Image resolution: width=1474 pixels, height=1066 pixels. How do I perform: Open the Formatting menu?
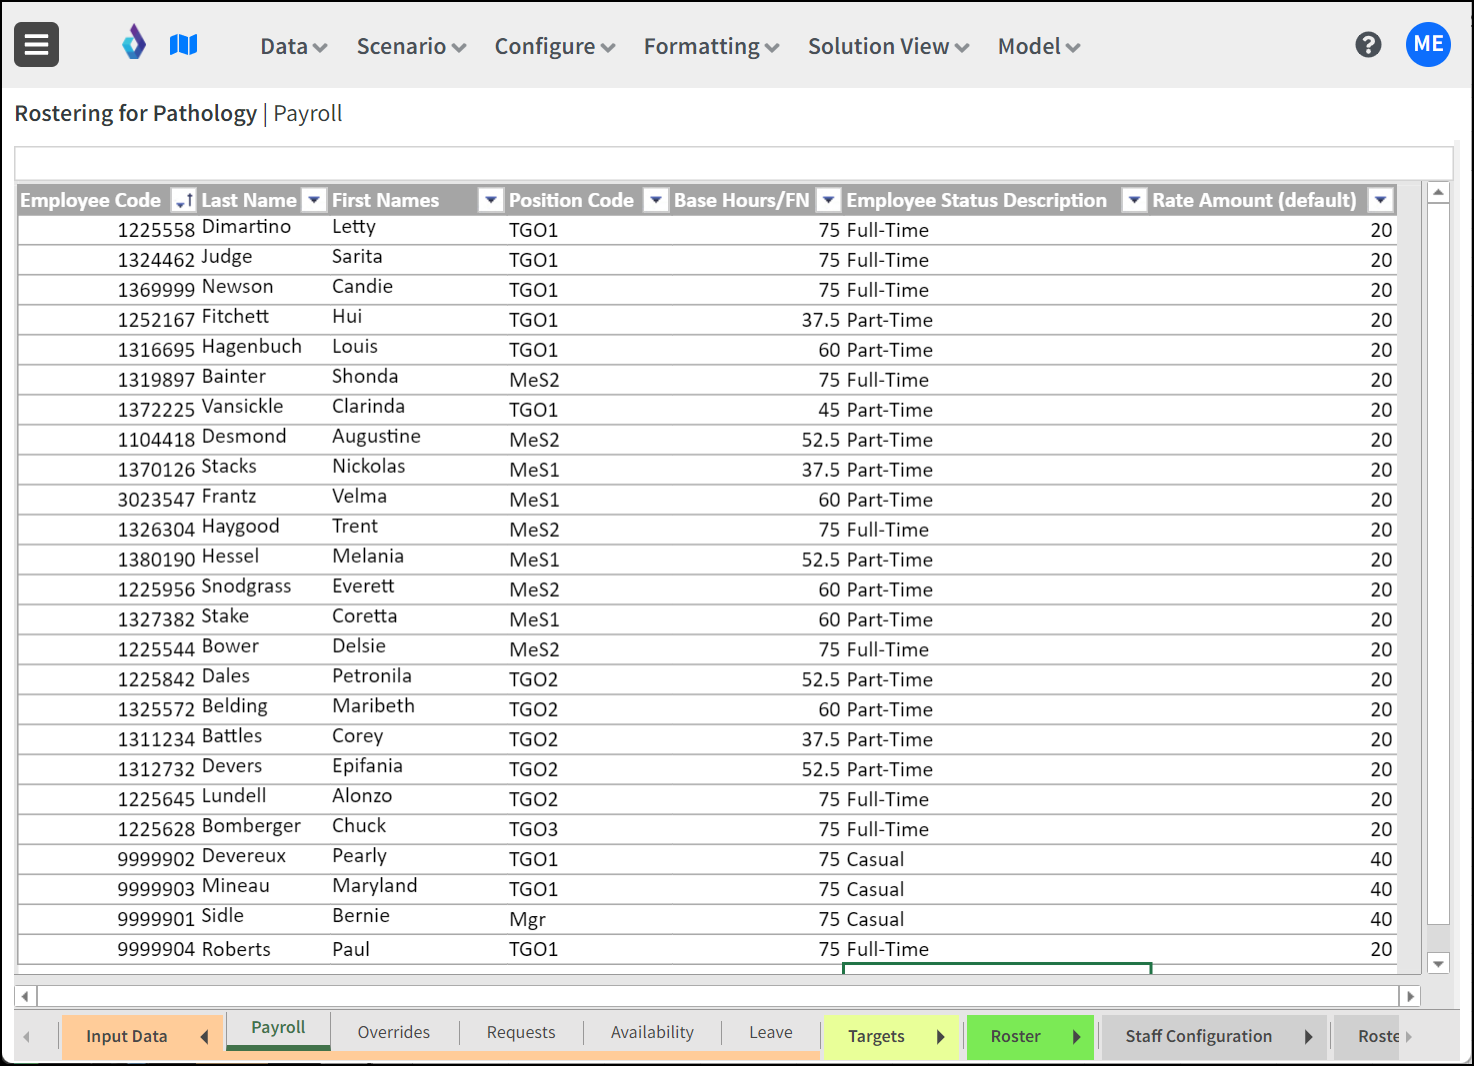pyautogui.click(x=711, y=46)
